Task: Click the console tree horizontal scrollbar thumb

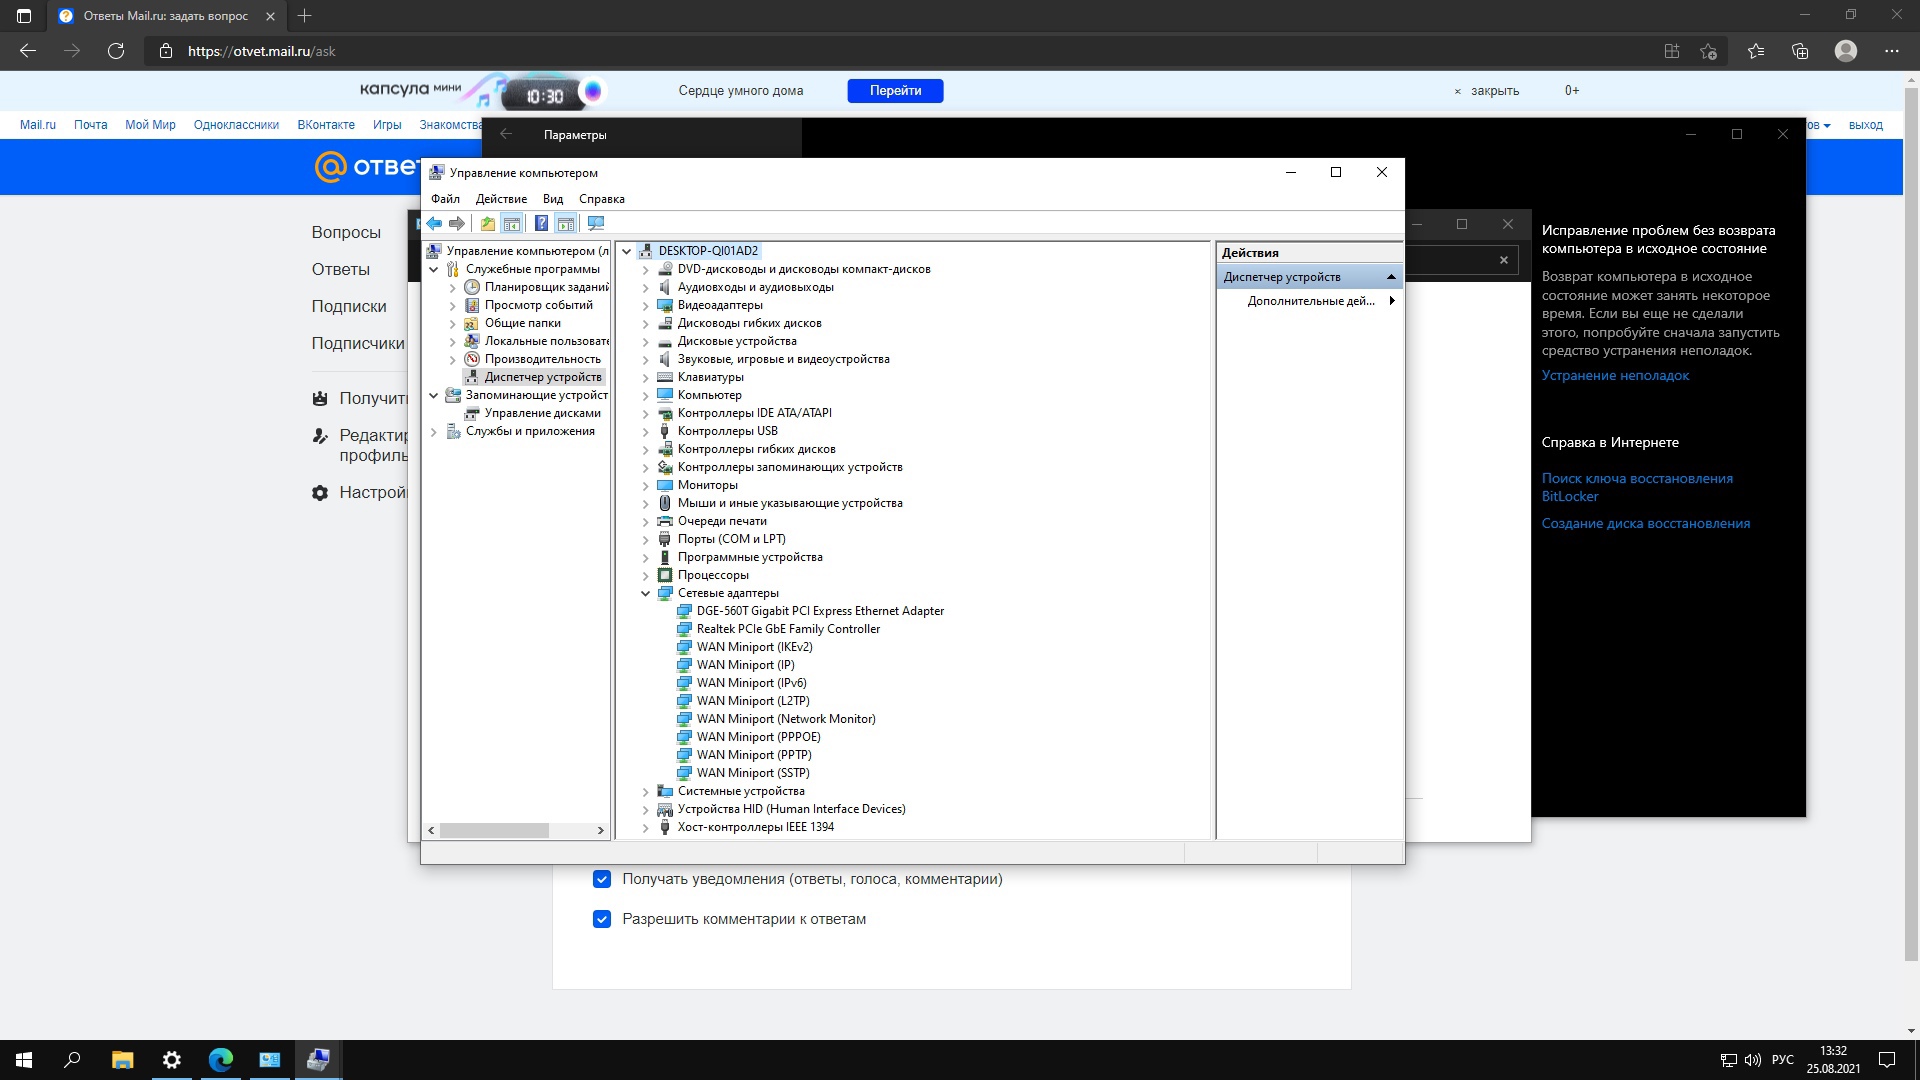Action: pyautogui.click(x=494, y=830)
